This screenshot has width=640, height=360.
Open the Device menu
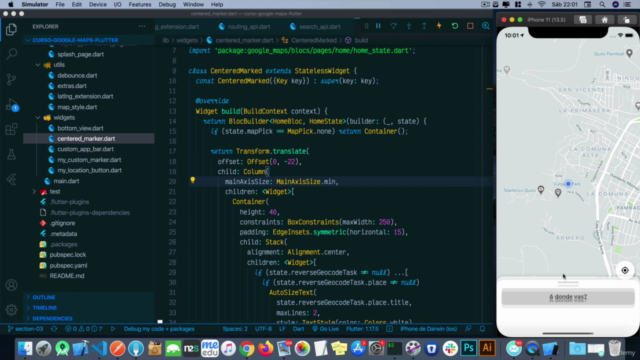[x=98, y=4]
